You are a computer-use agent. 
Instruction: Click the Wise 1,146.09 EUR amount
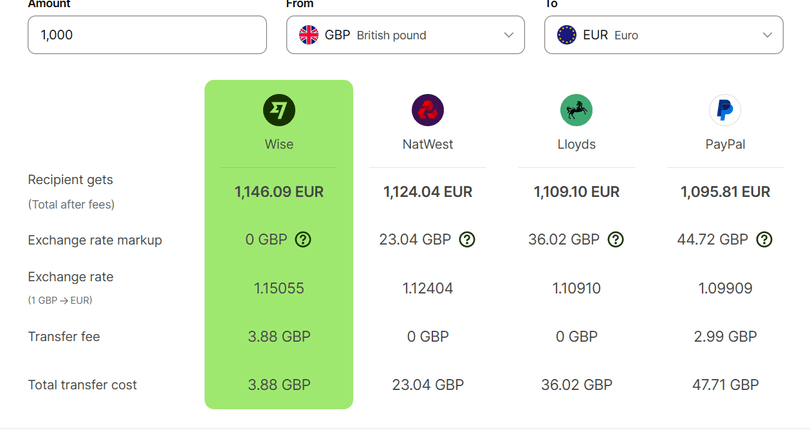279,192
